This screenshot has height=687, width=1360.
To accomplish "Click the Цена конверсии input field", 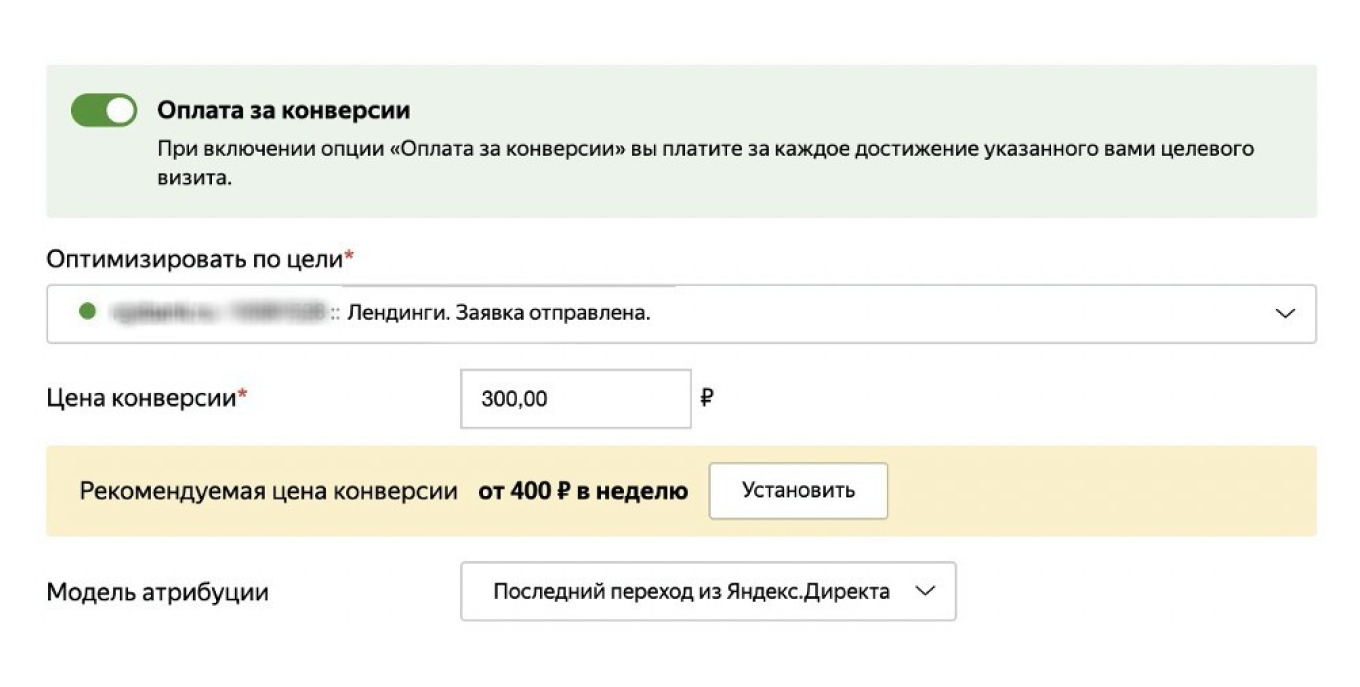I will [x=575, y=399].
